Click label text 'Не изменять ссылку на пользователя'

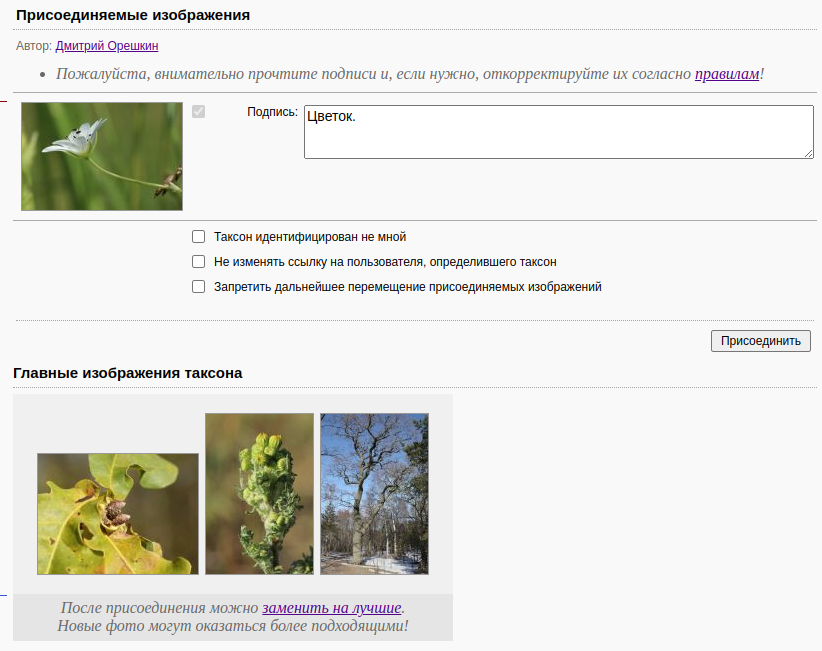pos(385,262)
